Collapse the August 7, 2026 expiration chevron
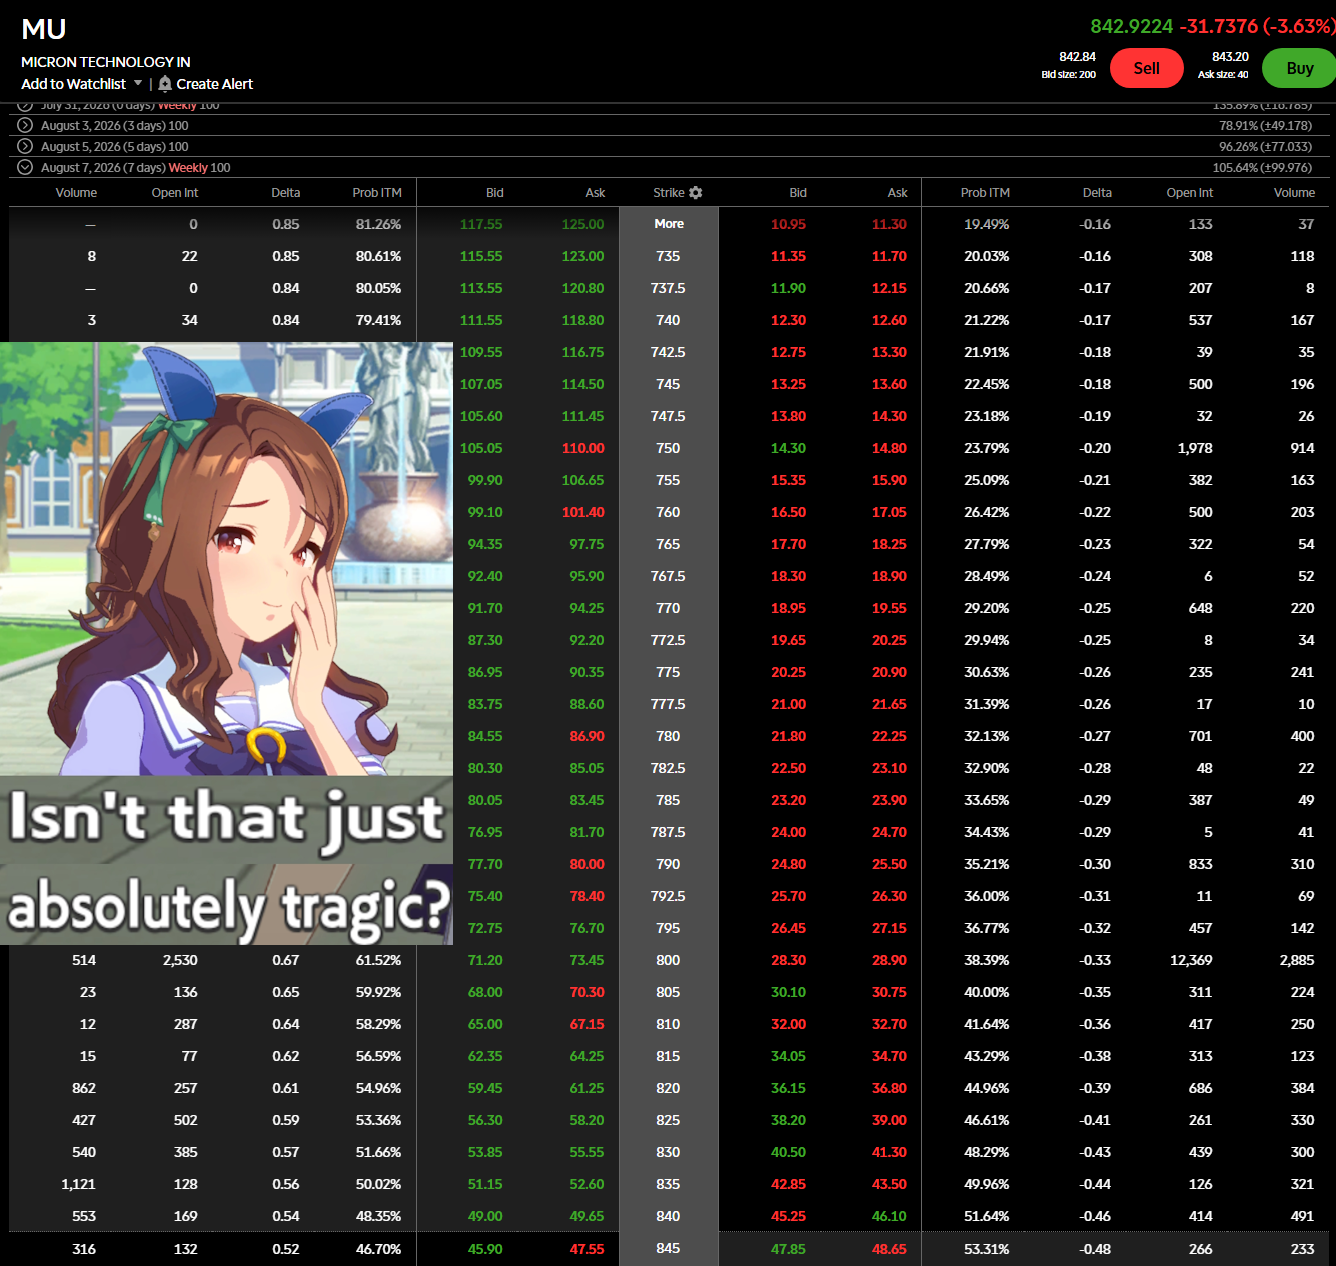The width and height of the screenshot is (1336, 1266). (x=25, y=167)
